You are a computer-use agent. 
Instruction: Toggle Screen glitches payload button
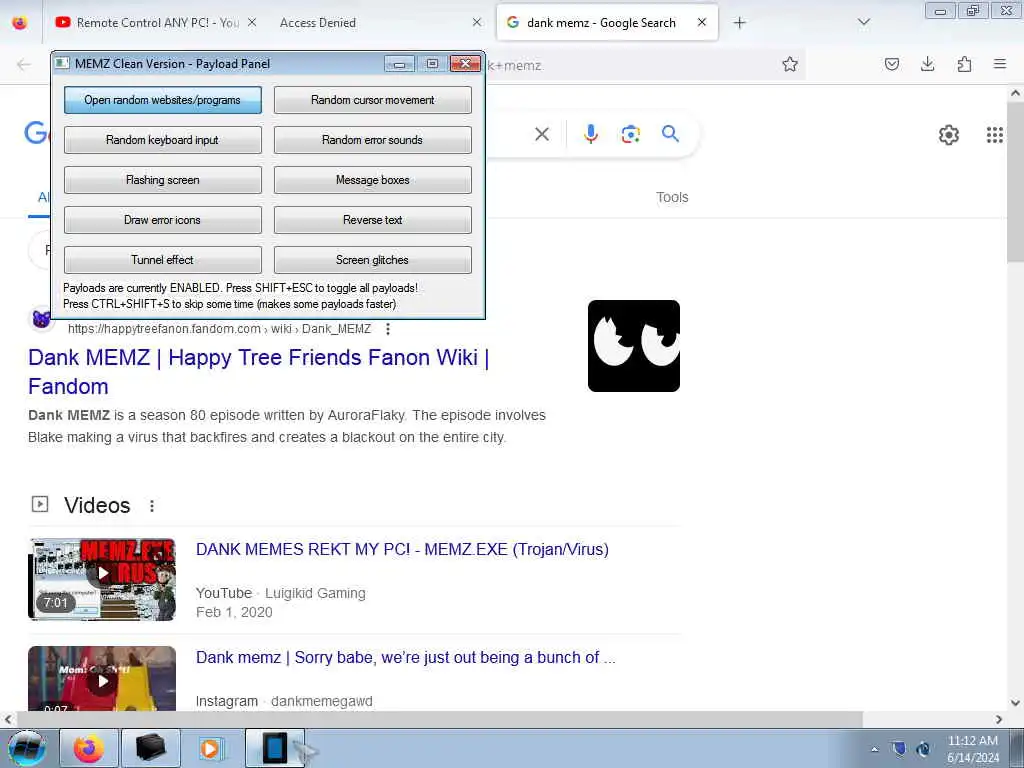[372, 260]
